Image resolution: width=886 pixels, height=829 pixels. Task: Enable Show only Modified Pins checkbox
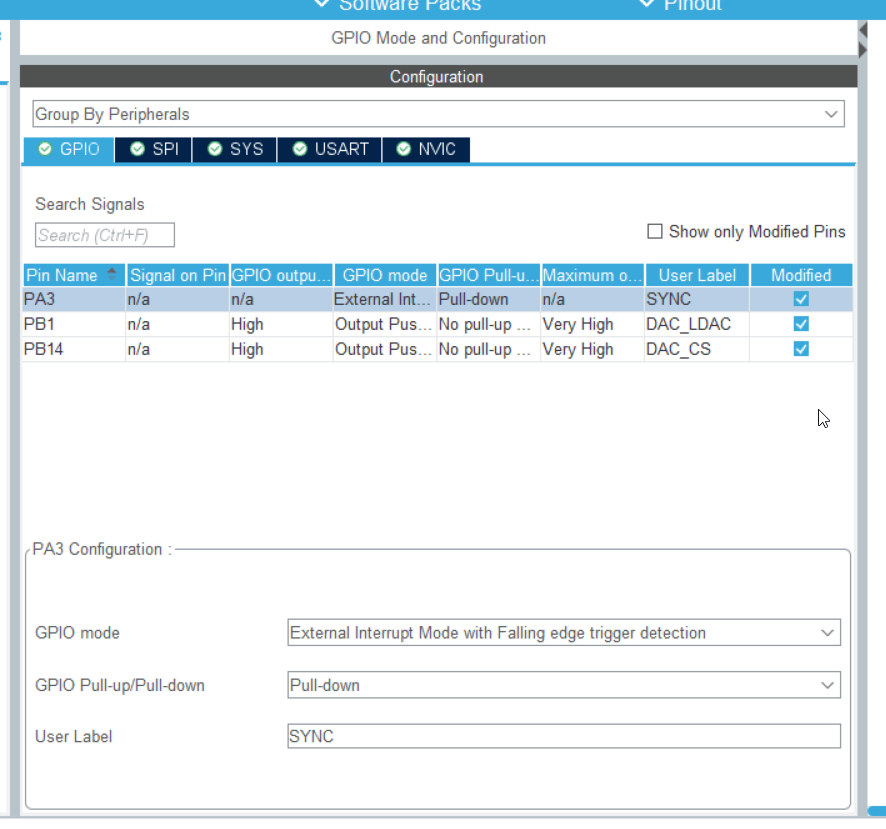click(654, 232)
